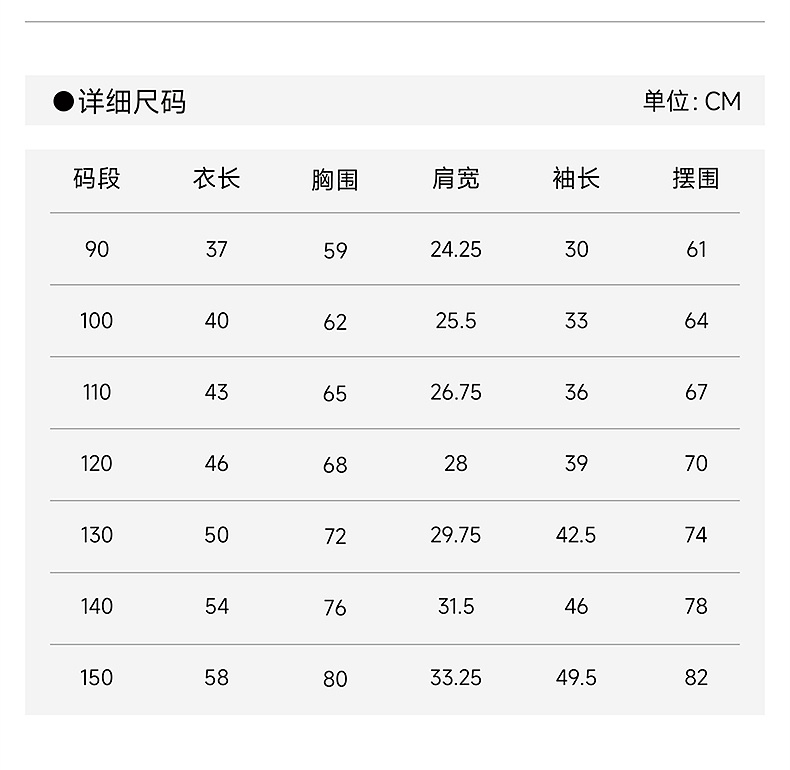Click size 90 in the 码段 column
The image size is (790, 770).
tap(97, 249)
